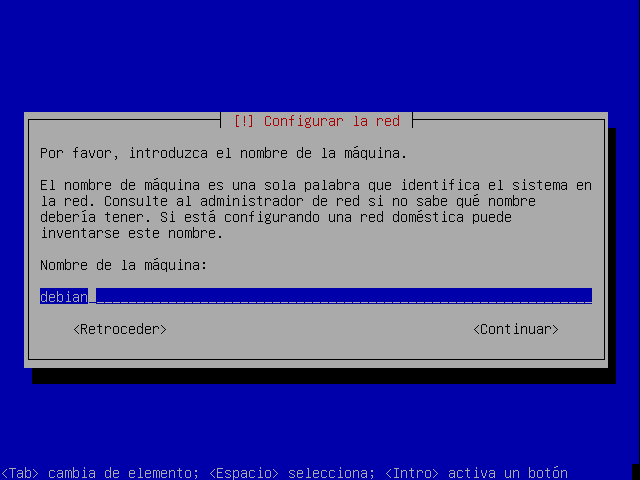
Task: Click the '[!]' priority marker in the title
Action: [x=244, y=121]
